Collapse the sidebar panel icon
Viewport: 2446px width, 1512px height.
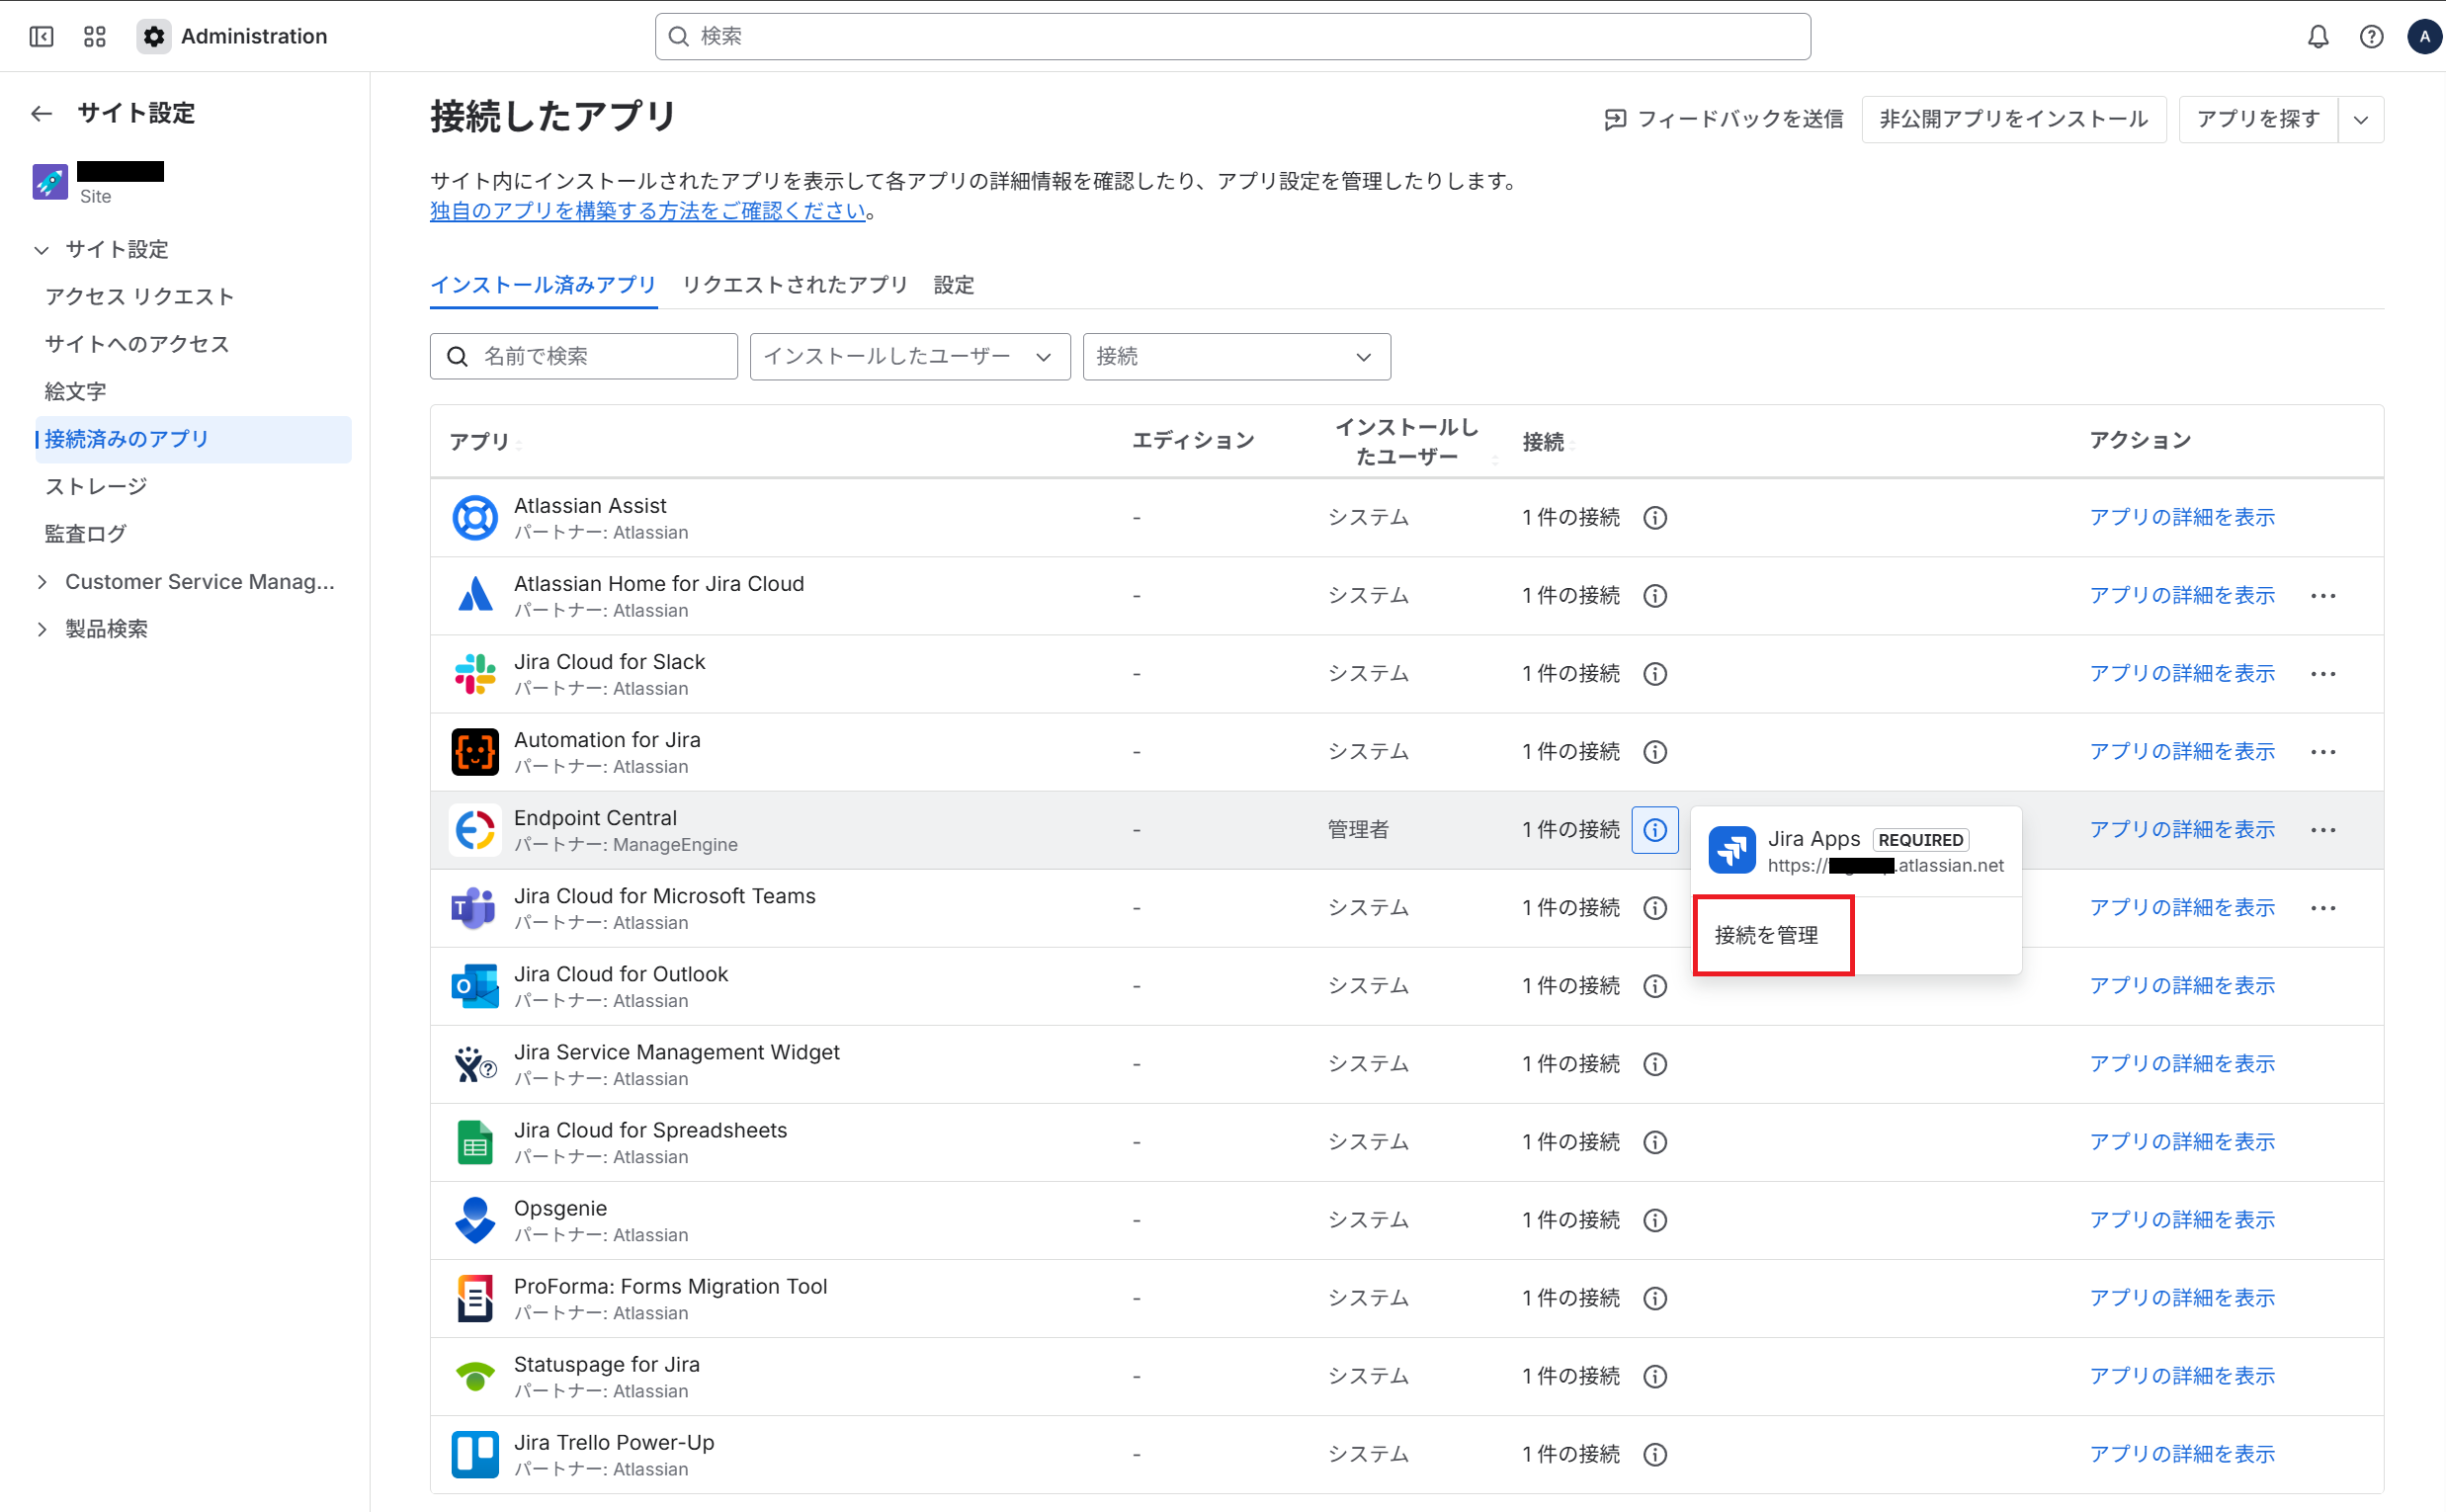point(41,37)
